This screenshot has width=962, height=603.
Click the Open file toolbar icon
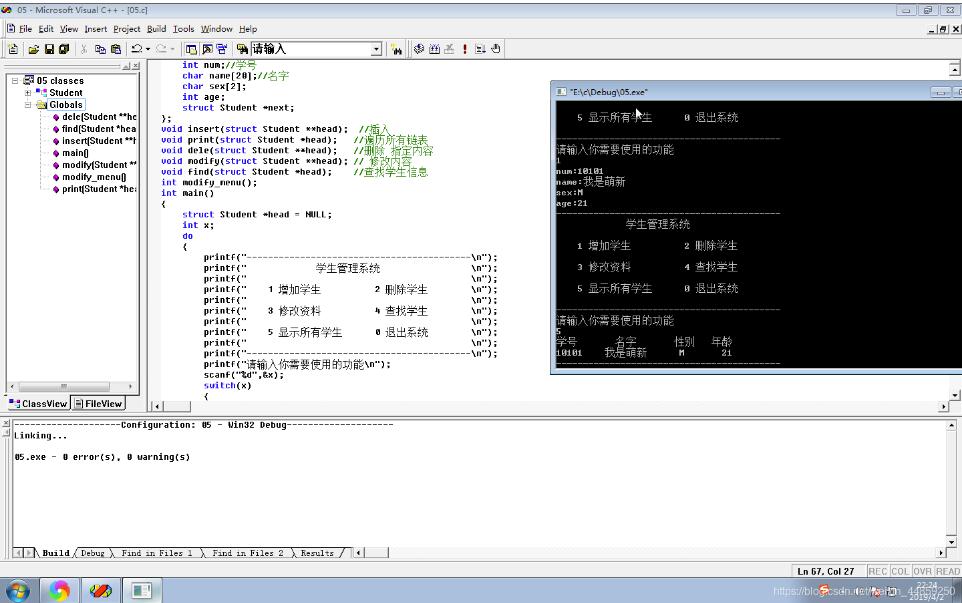[x=33, y=49]
